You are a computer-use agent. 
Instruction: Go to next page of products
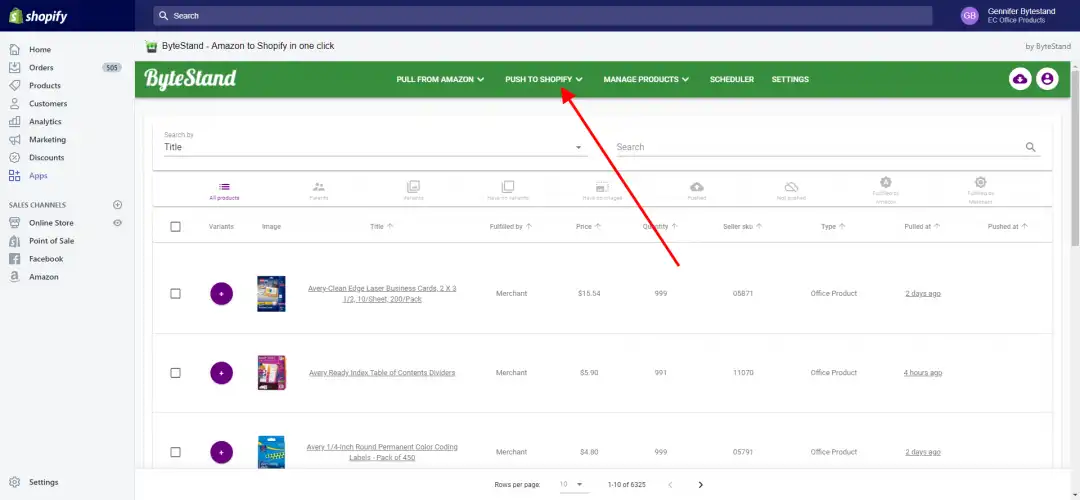(x=700, y=485)
